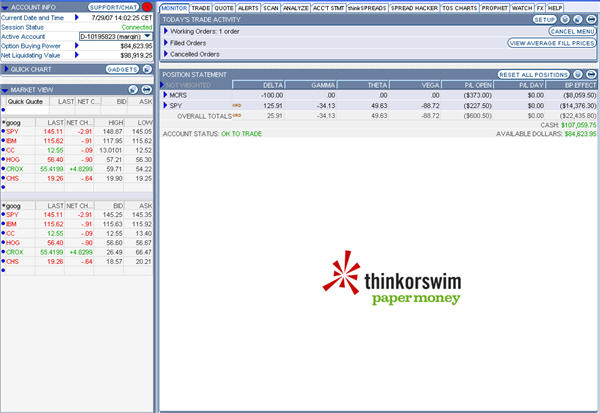600x413 pixels.
Task: Expand the Filled Orders section
Action: point(166,43)
